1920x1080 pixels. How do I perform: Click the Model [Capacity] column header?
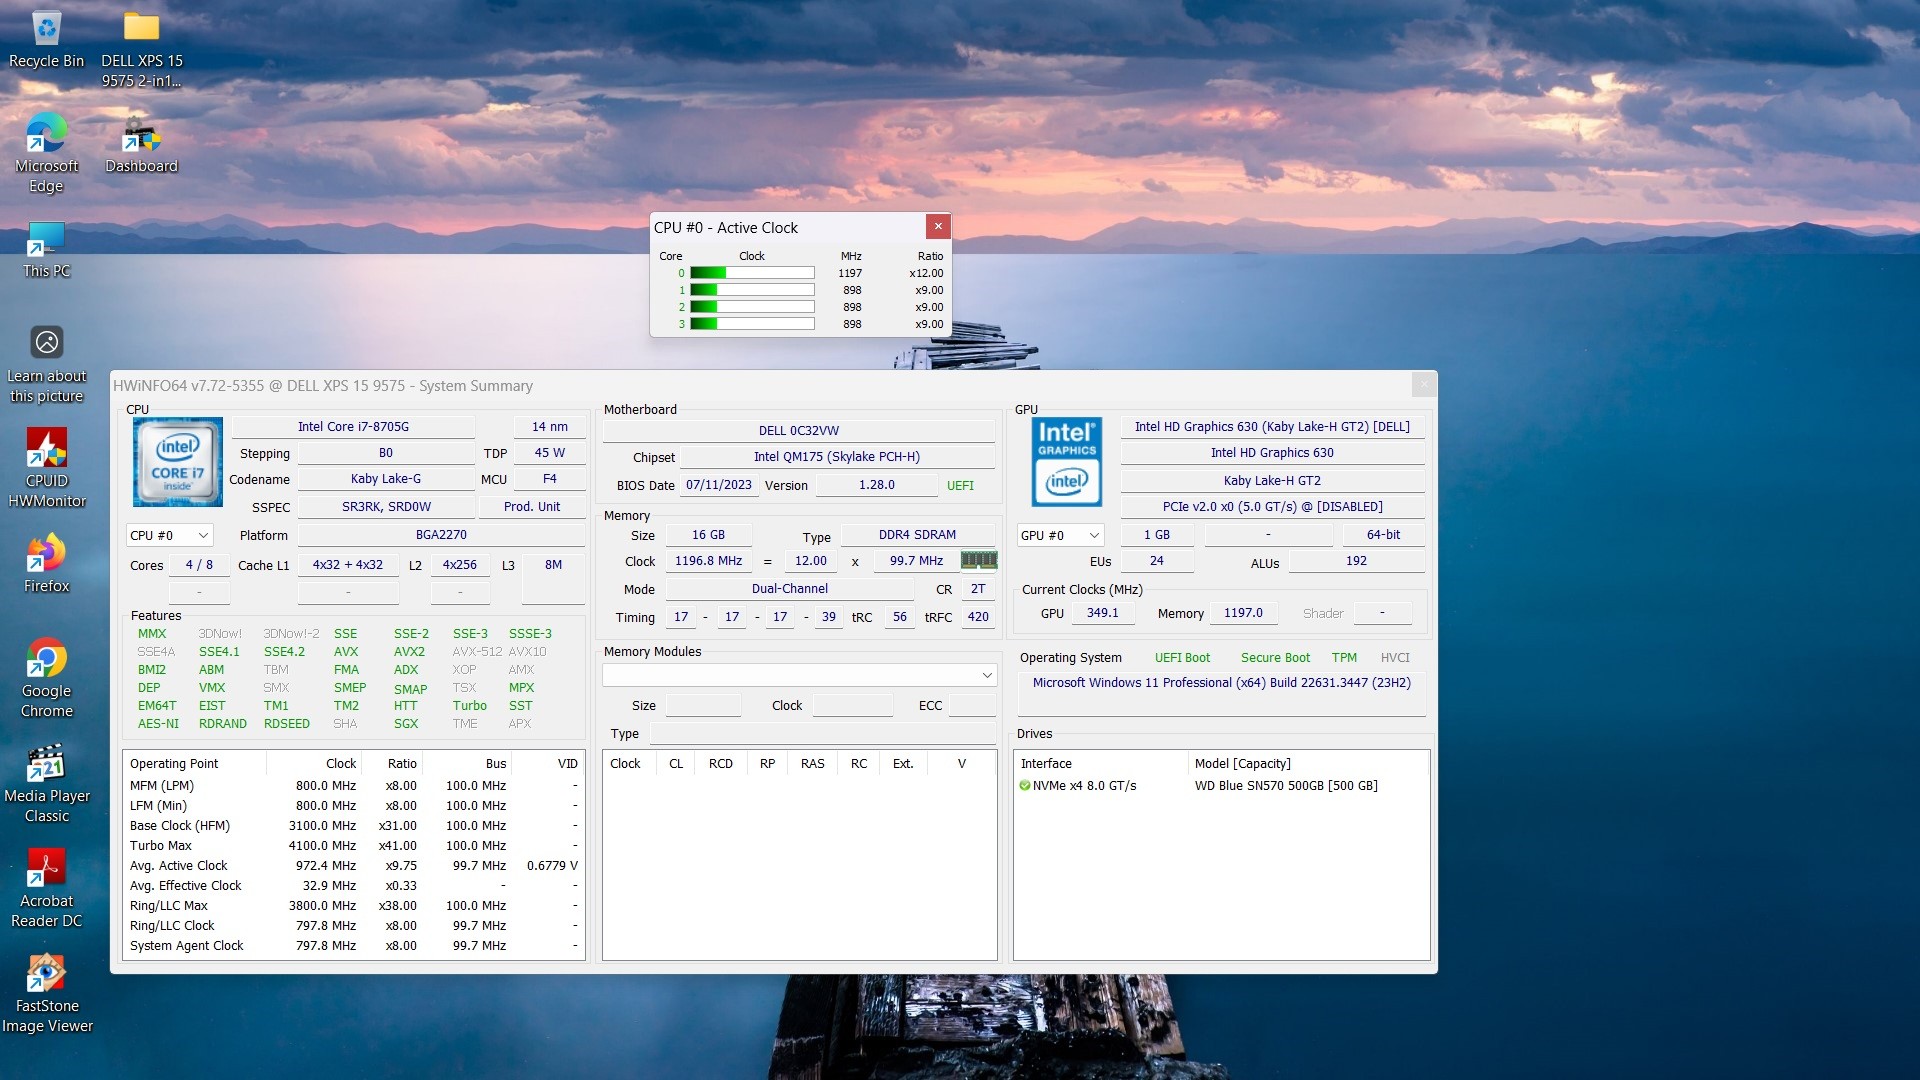coord(1308,764)
